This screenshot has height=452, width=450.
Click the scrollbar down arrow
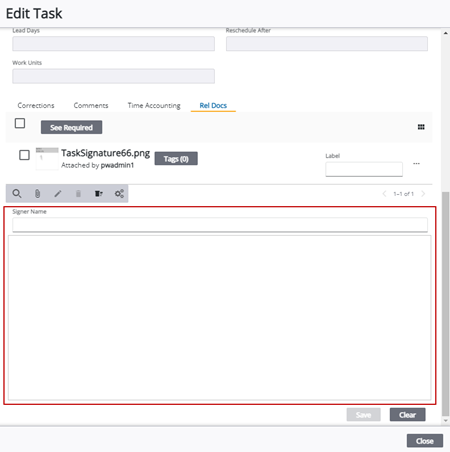(x=446, y=421)
